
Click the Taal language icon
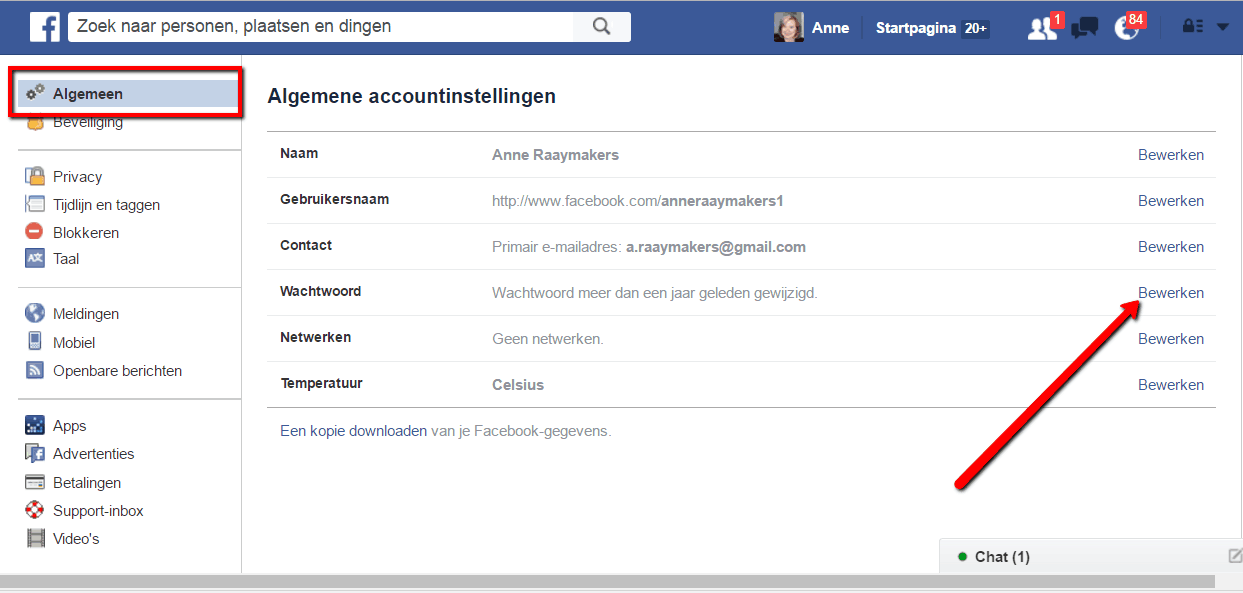click(36, 258)
